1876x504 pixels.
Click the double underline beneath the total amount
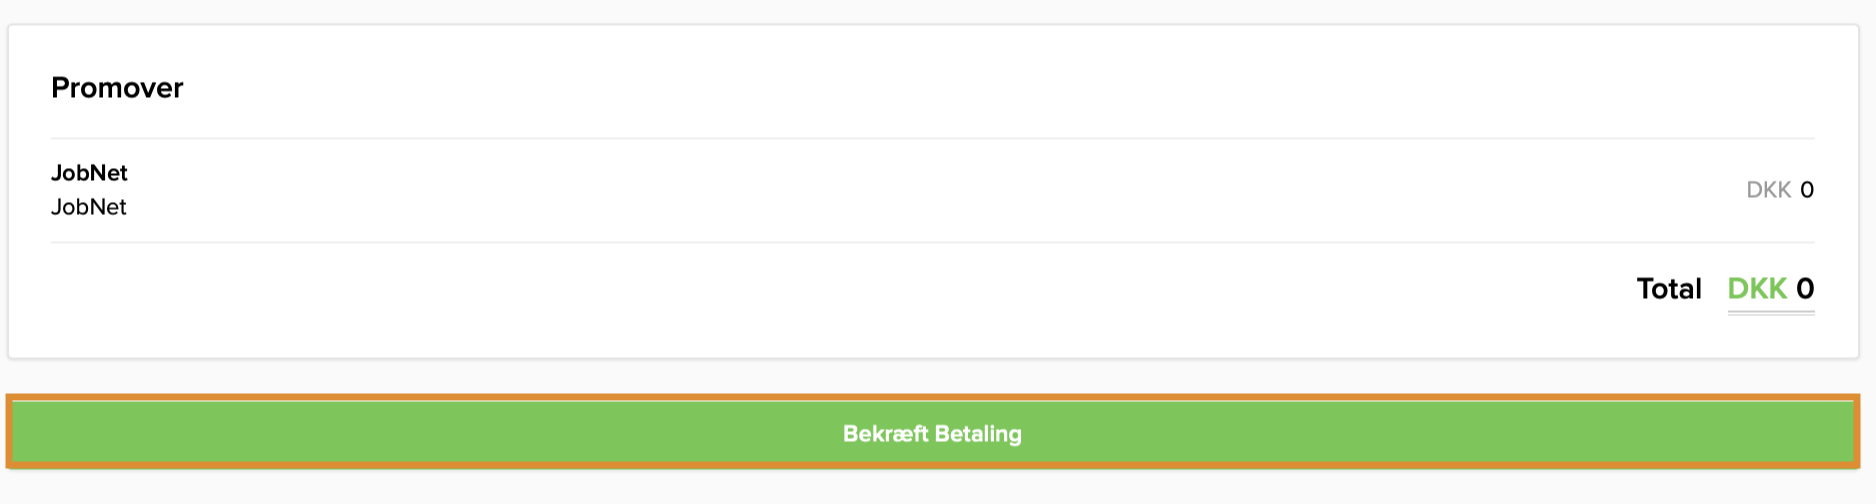(1770, 313)
